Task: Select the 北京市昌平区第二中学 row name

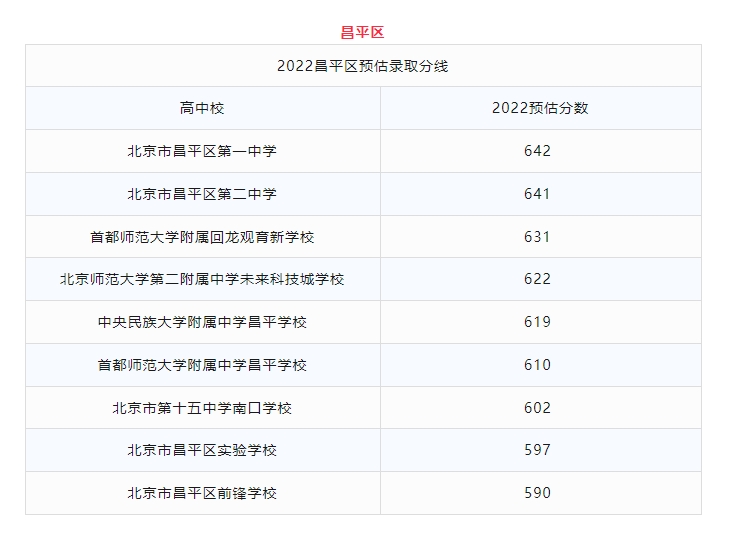Action: pos(202,194)
